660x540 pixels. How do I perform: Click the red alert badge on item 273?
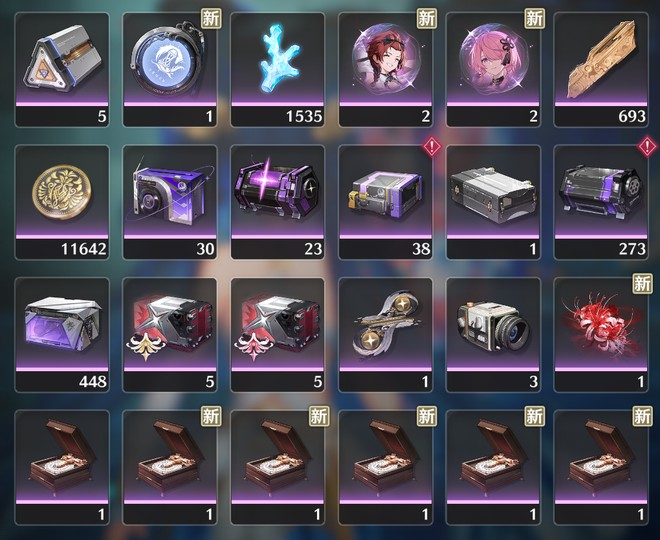click(647, 147)
